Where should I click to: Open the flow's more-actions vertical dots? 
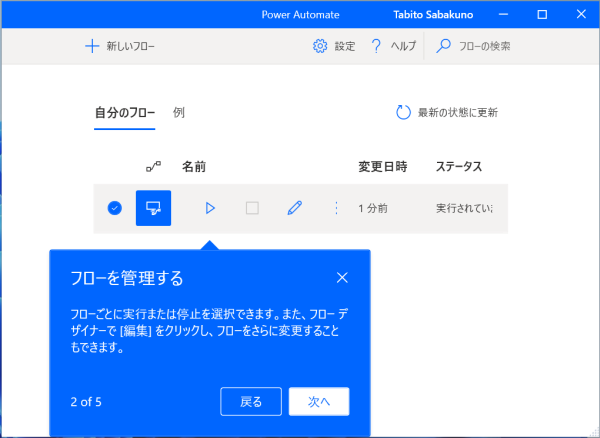coord(336,208)
